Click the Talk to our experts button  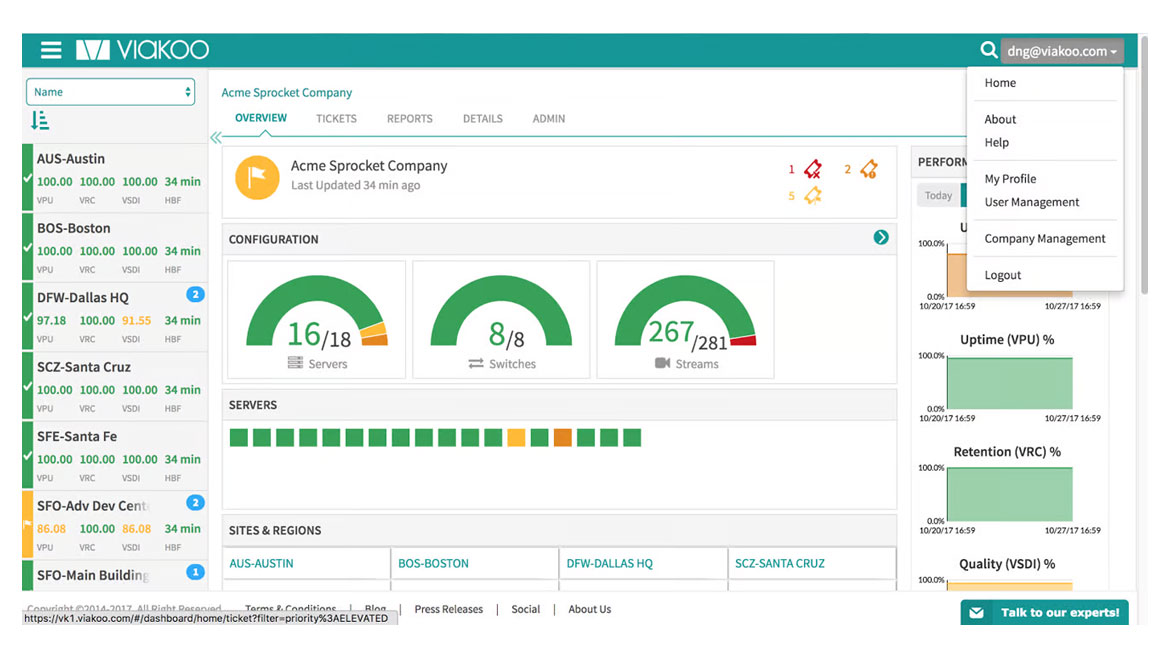[x=1045, y=612]
